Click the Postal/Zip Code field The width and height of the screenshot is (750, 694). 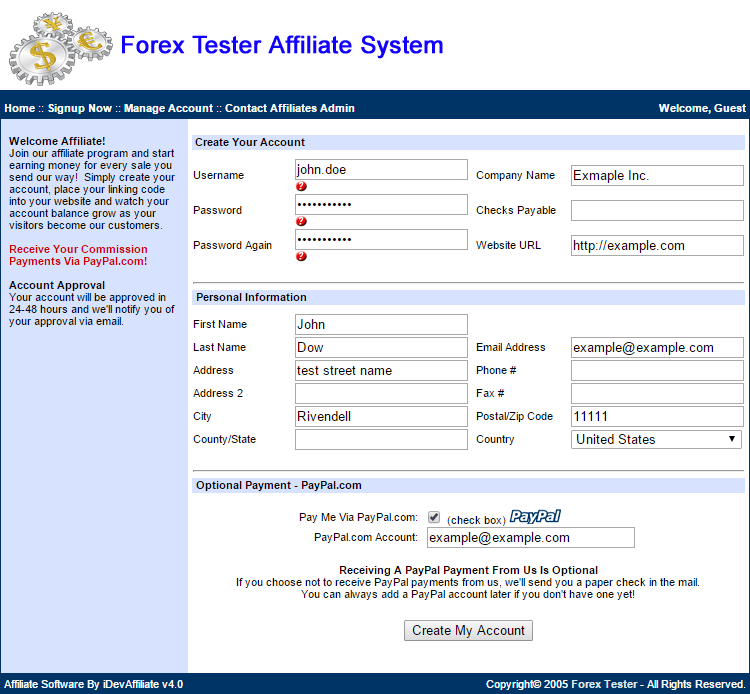point(657,416)
